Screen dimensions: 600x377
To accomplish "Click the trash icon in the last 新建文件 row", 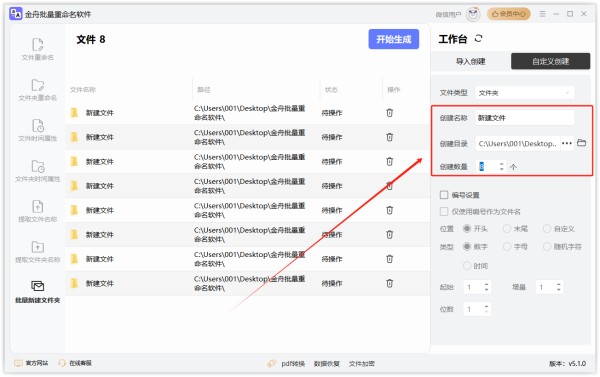I will click(x=390, y=283).
